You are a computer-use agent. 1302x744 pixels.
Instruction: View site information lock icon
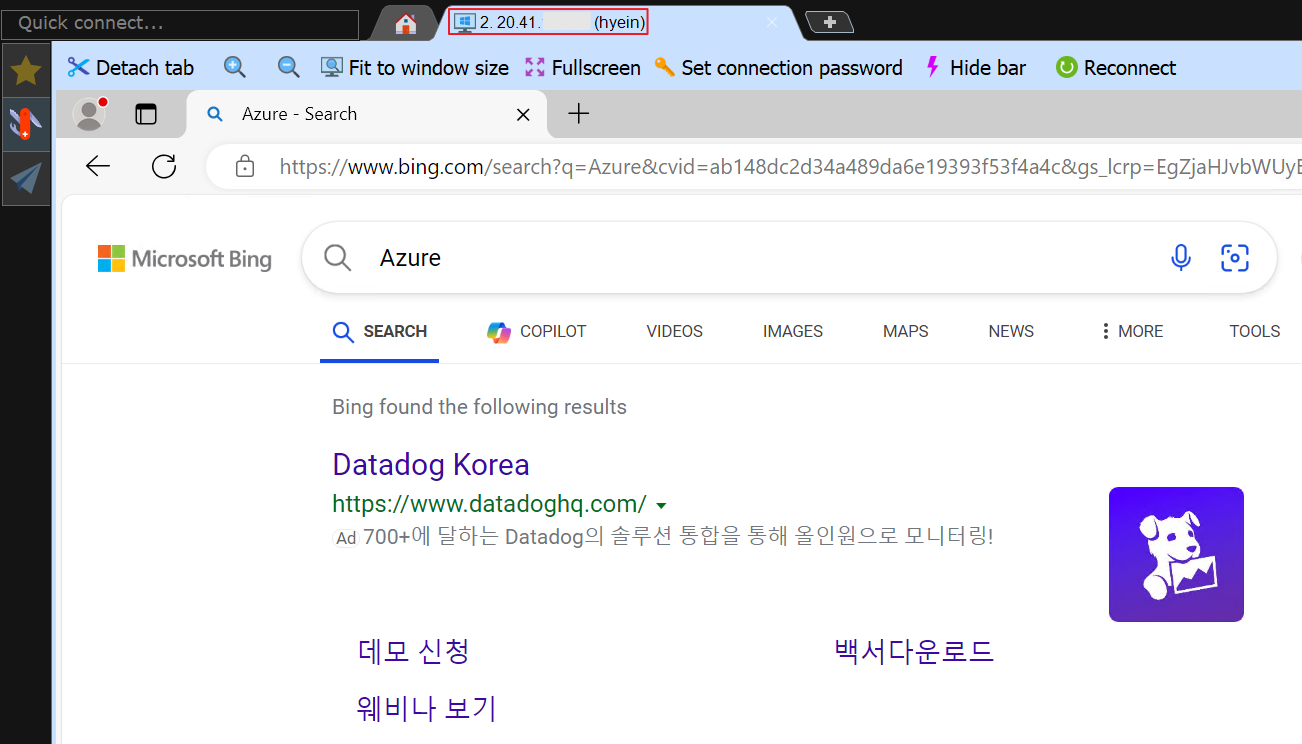pyautogui.click(x=245, y=167)
